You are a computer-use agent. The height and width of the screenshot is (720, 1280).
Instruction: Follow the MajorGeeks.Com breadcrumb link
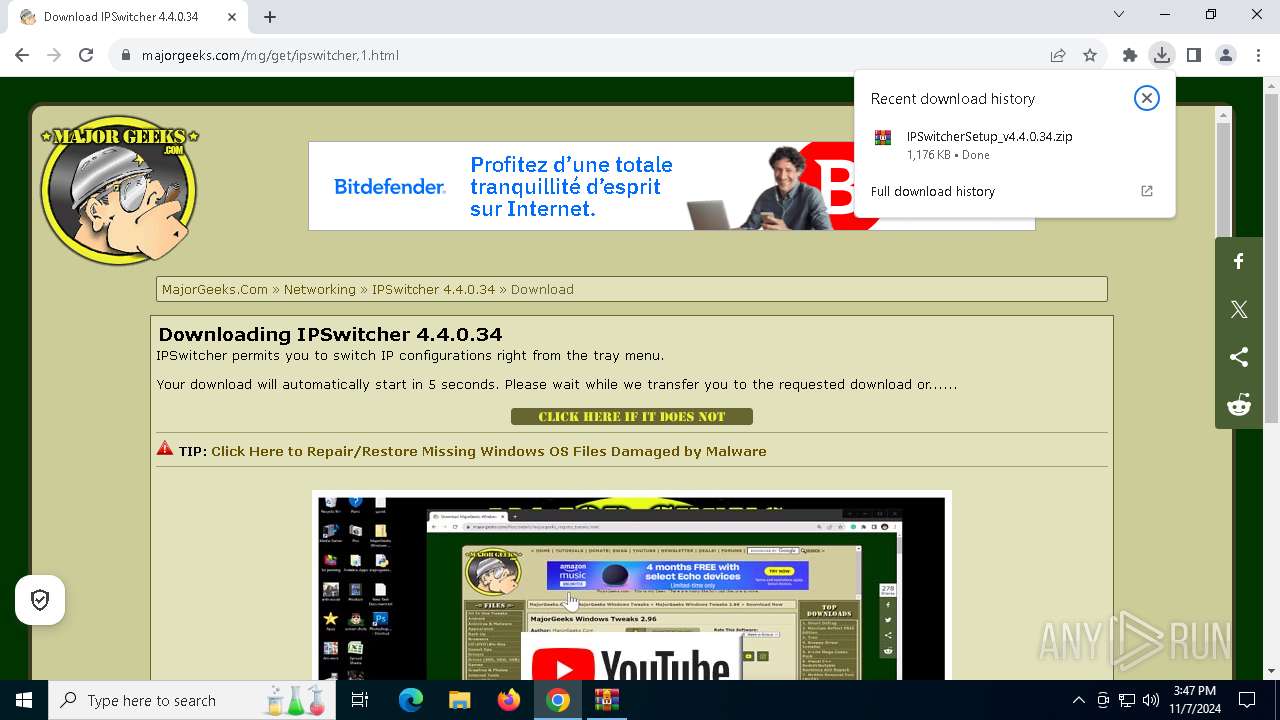pos(215,289)
